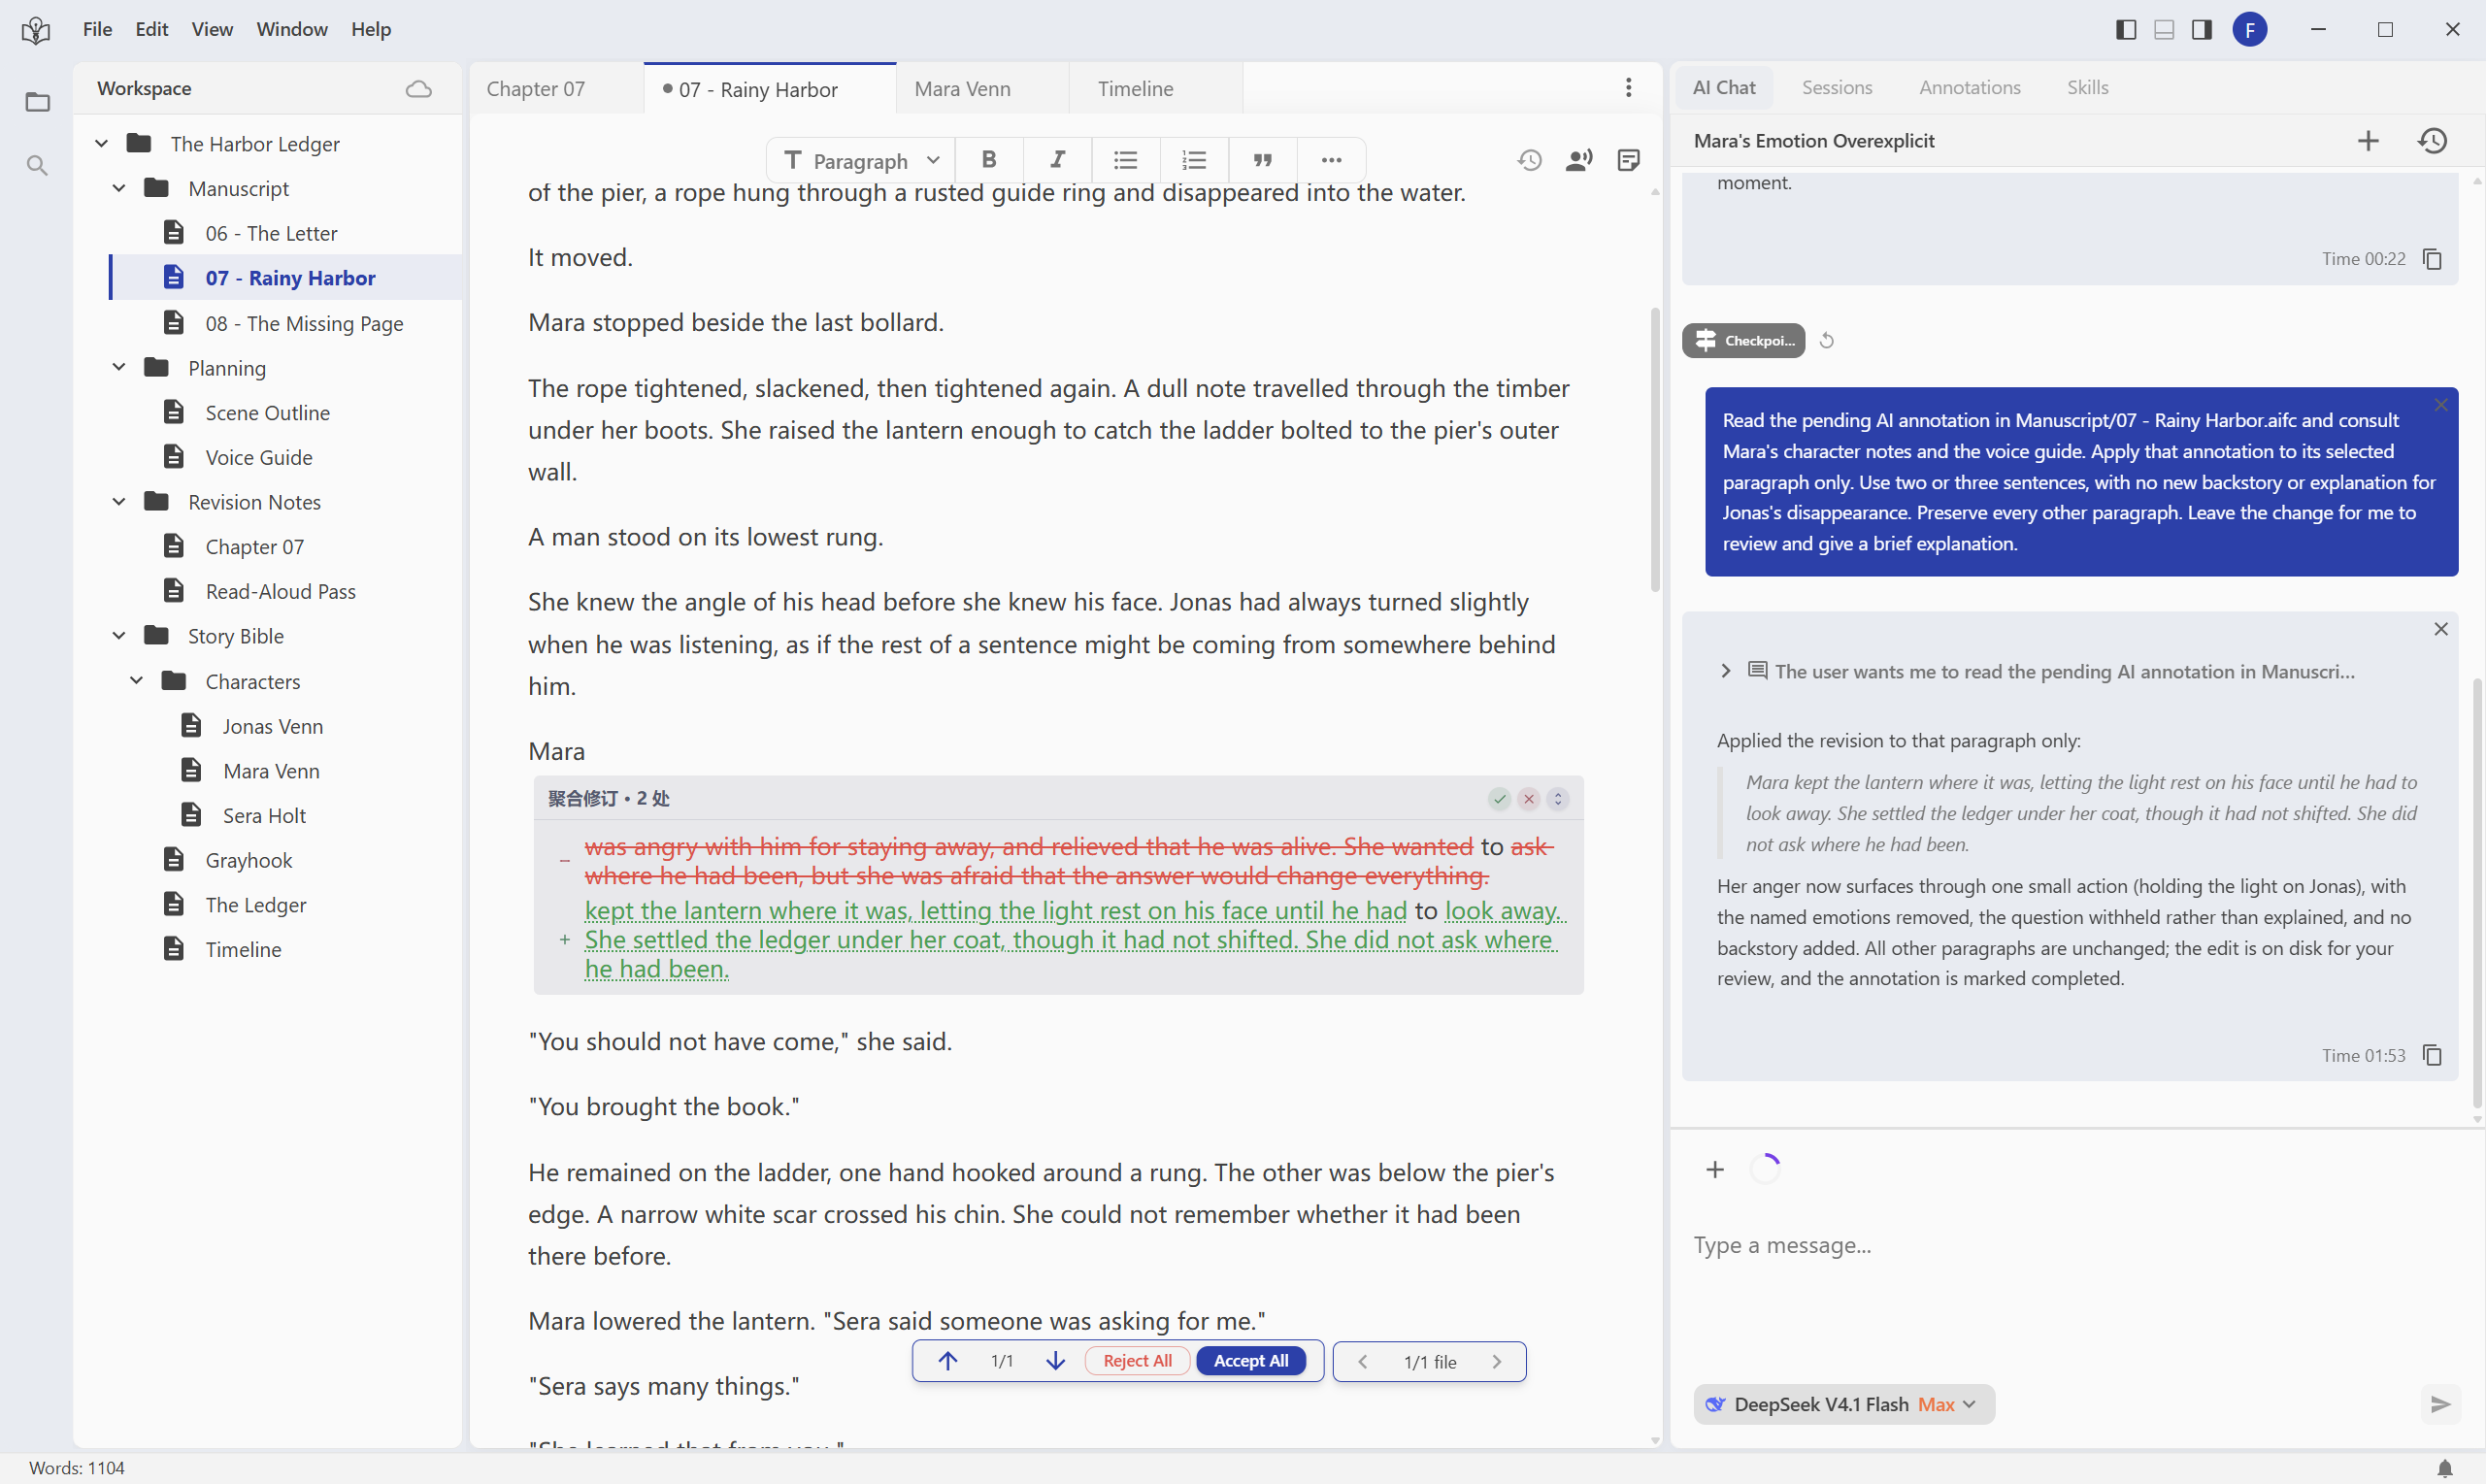Open more formatting options ellipsis
2486x1484 pixels.
click(1331, 160)
